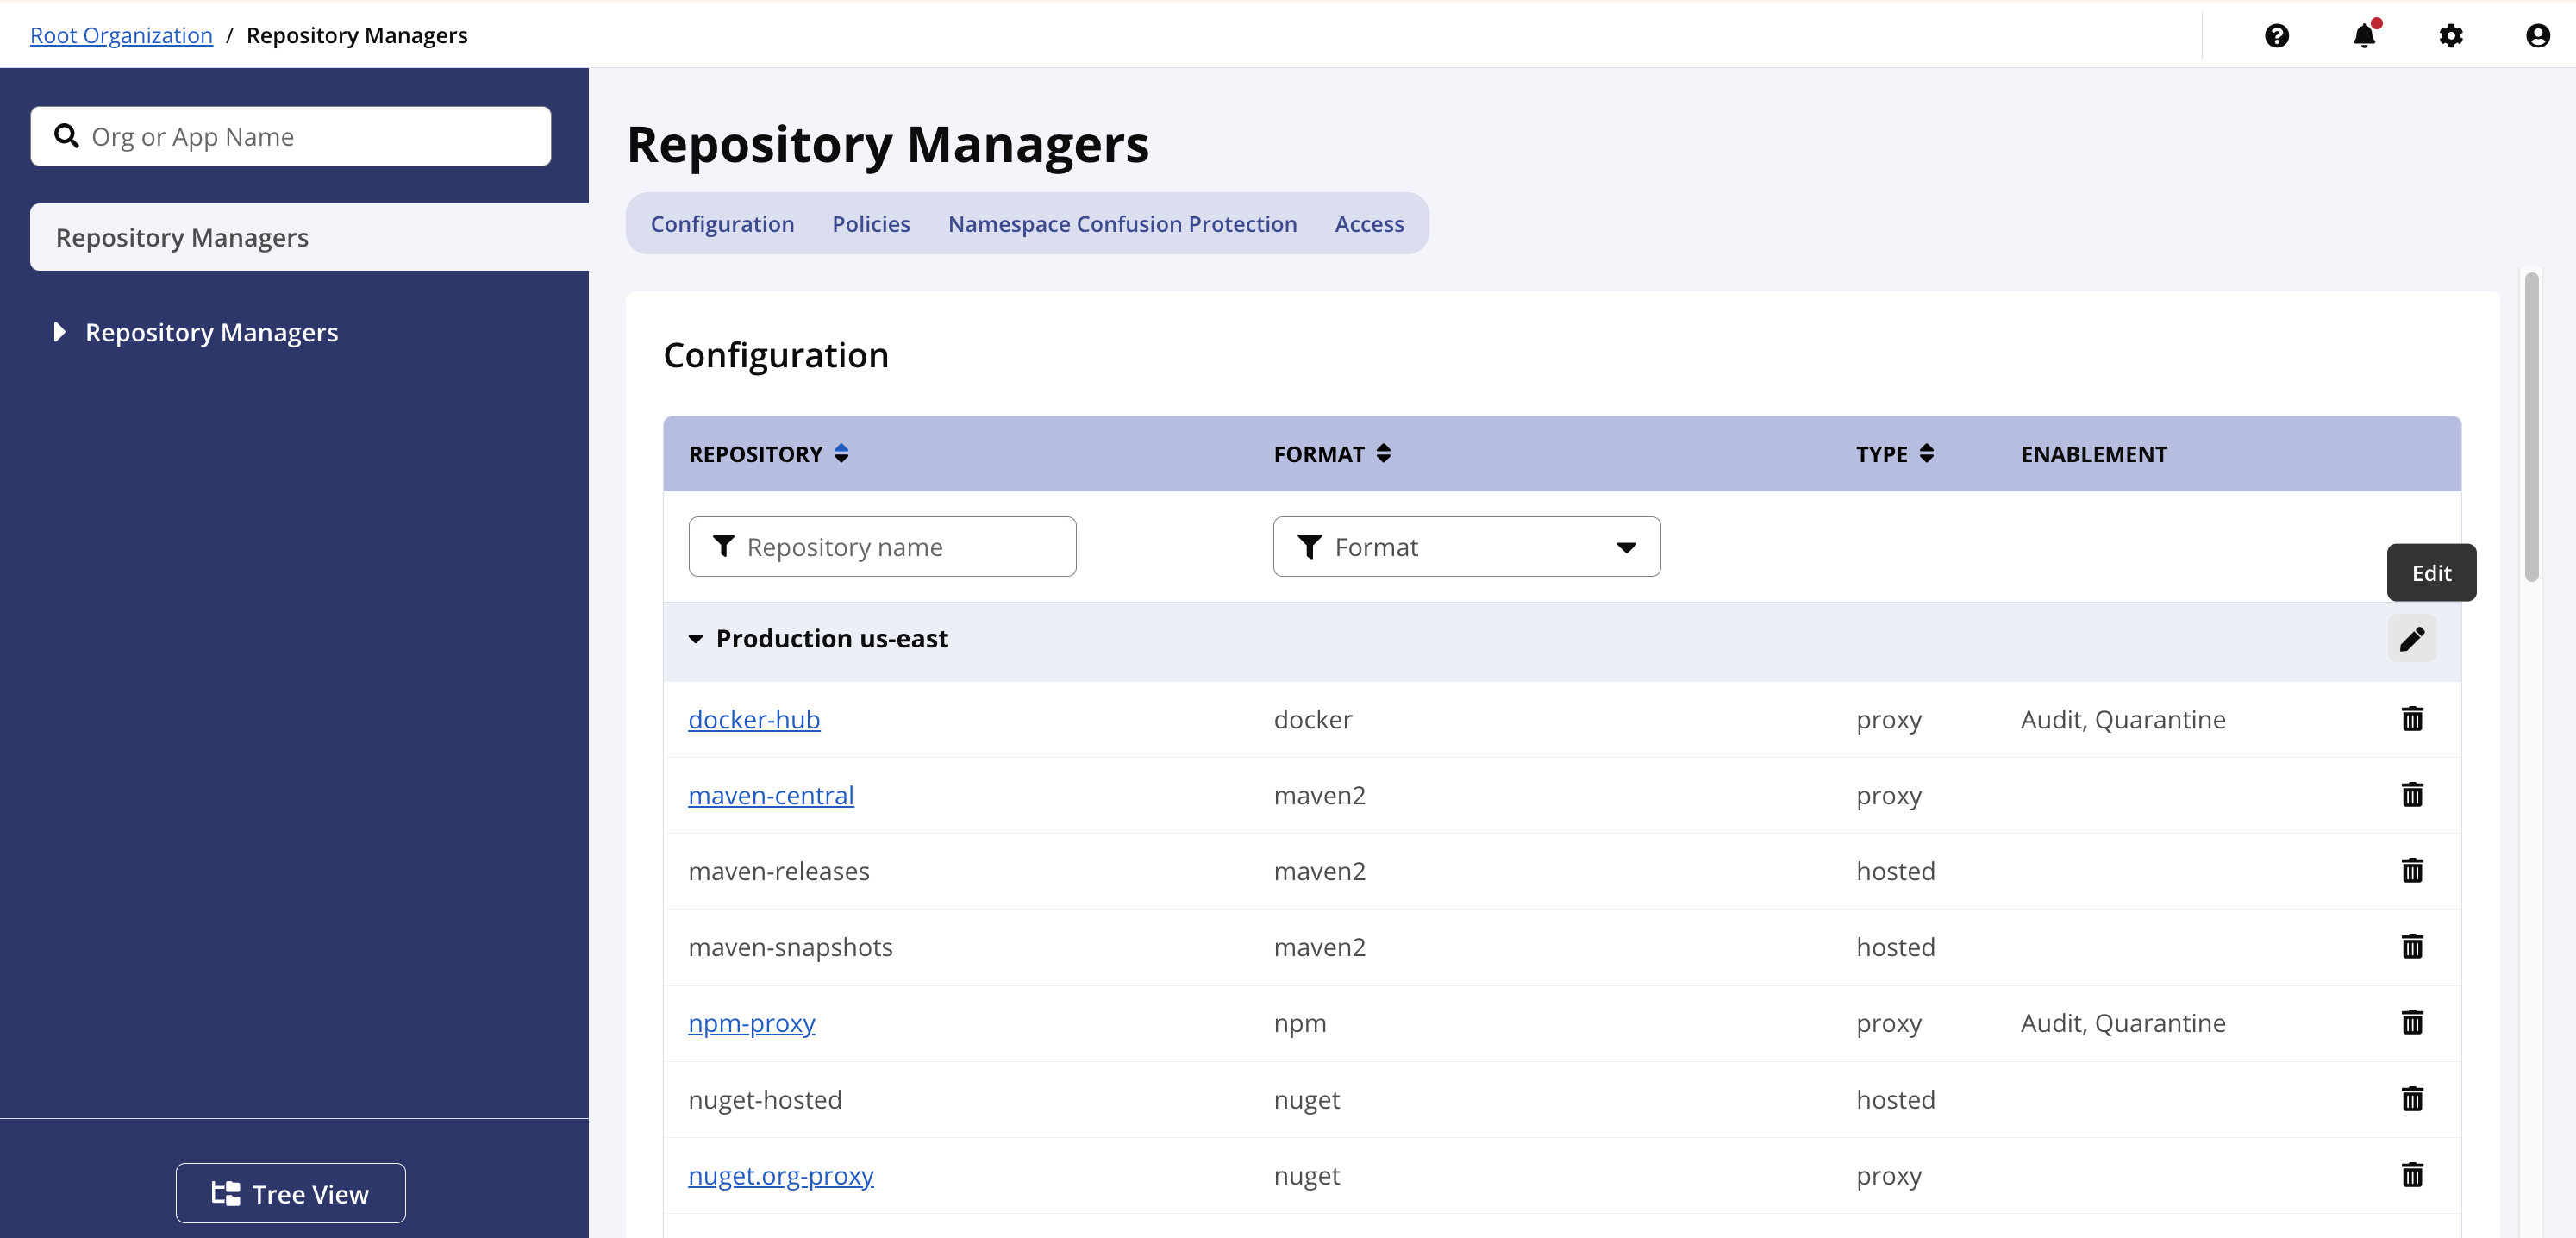Image resolution: width=2576 pixels, height=1238 pixels.
Task: Delete the npm-proxy repository with trash icon
Action: pyautogui.click(x=2412, y=1023)
